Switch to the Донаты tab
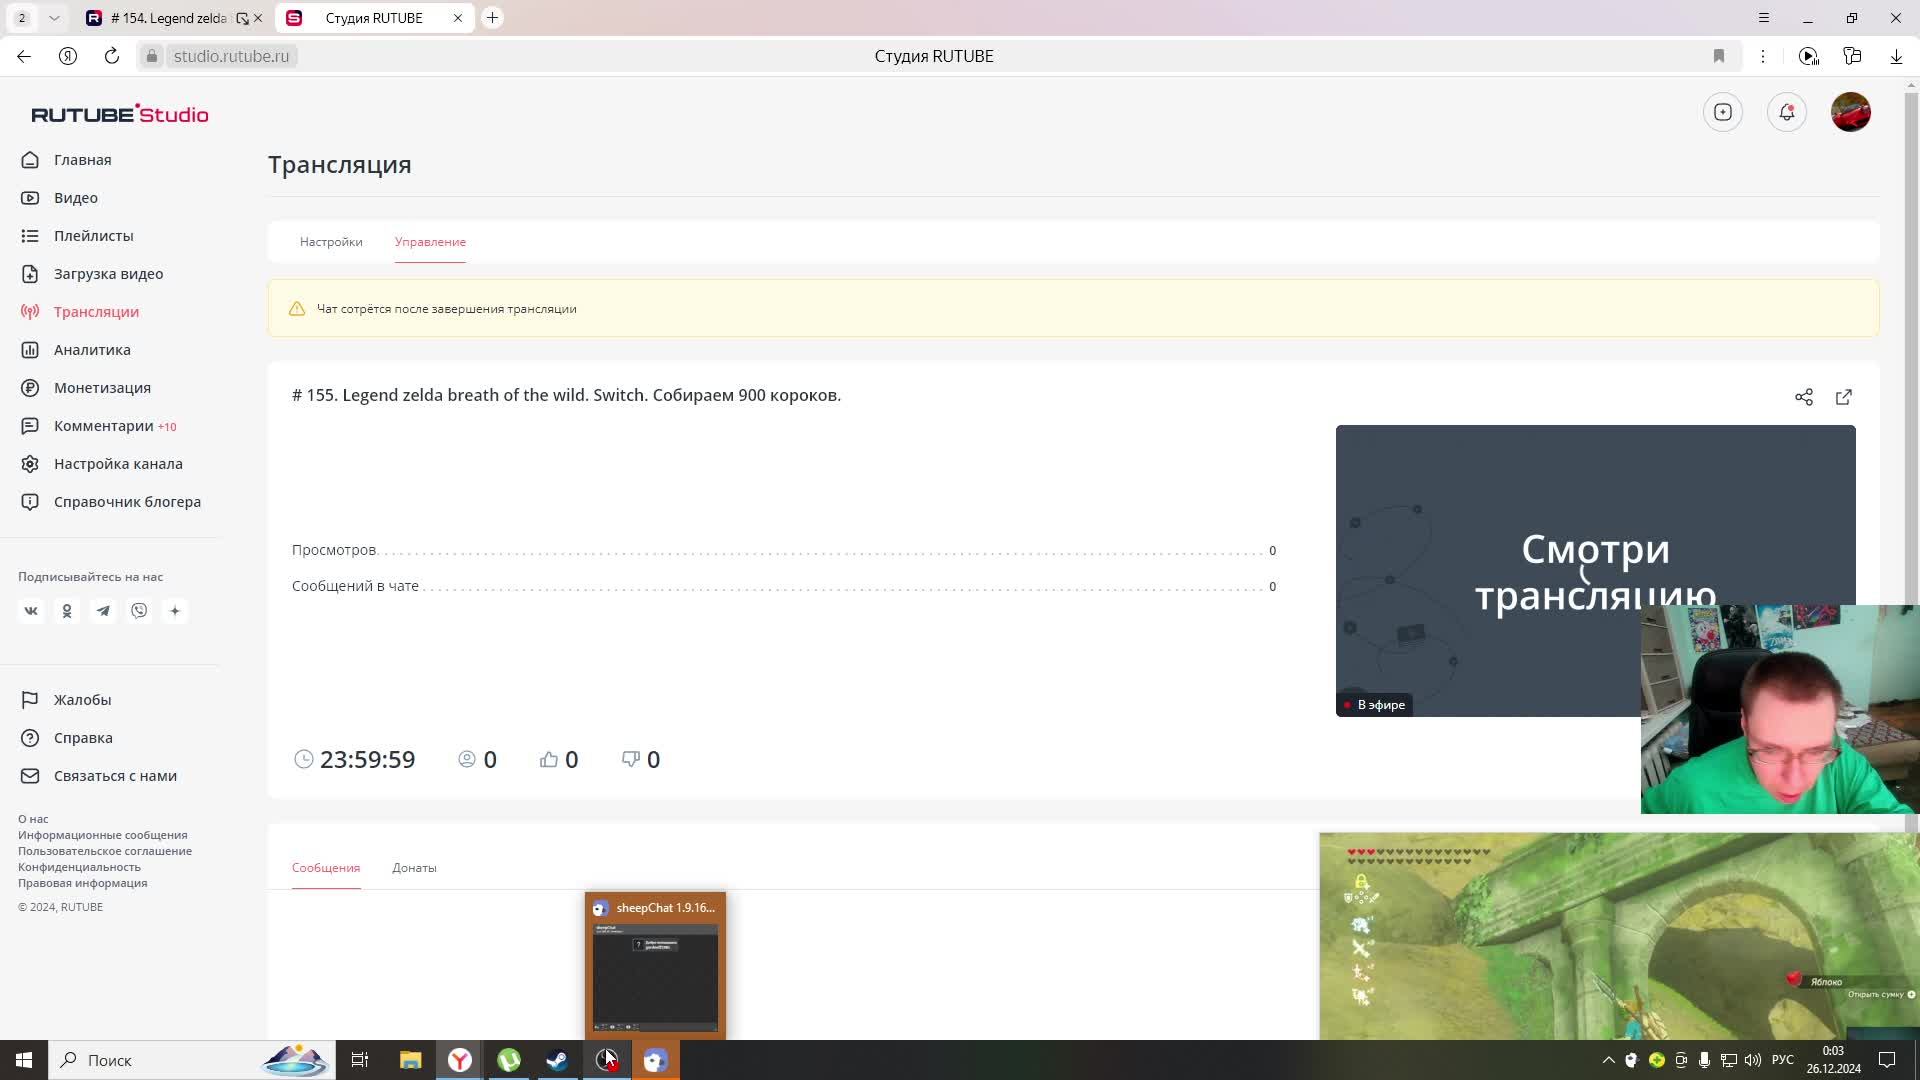 click(x=414, y=868)
